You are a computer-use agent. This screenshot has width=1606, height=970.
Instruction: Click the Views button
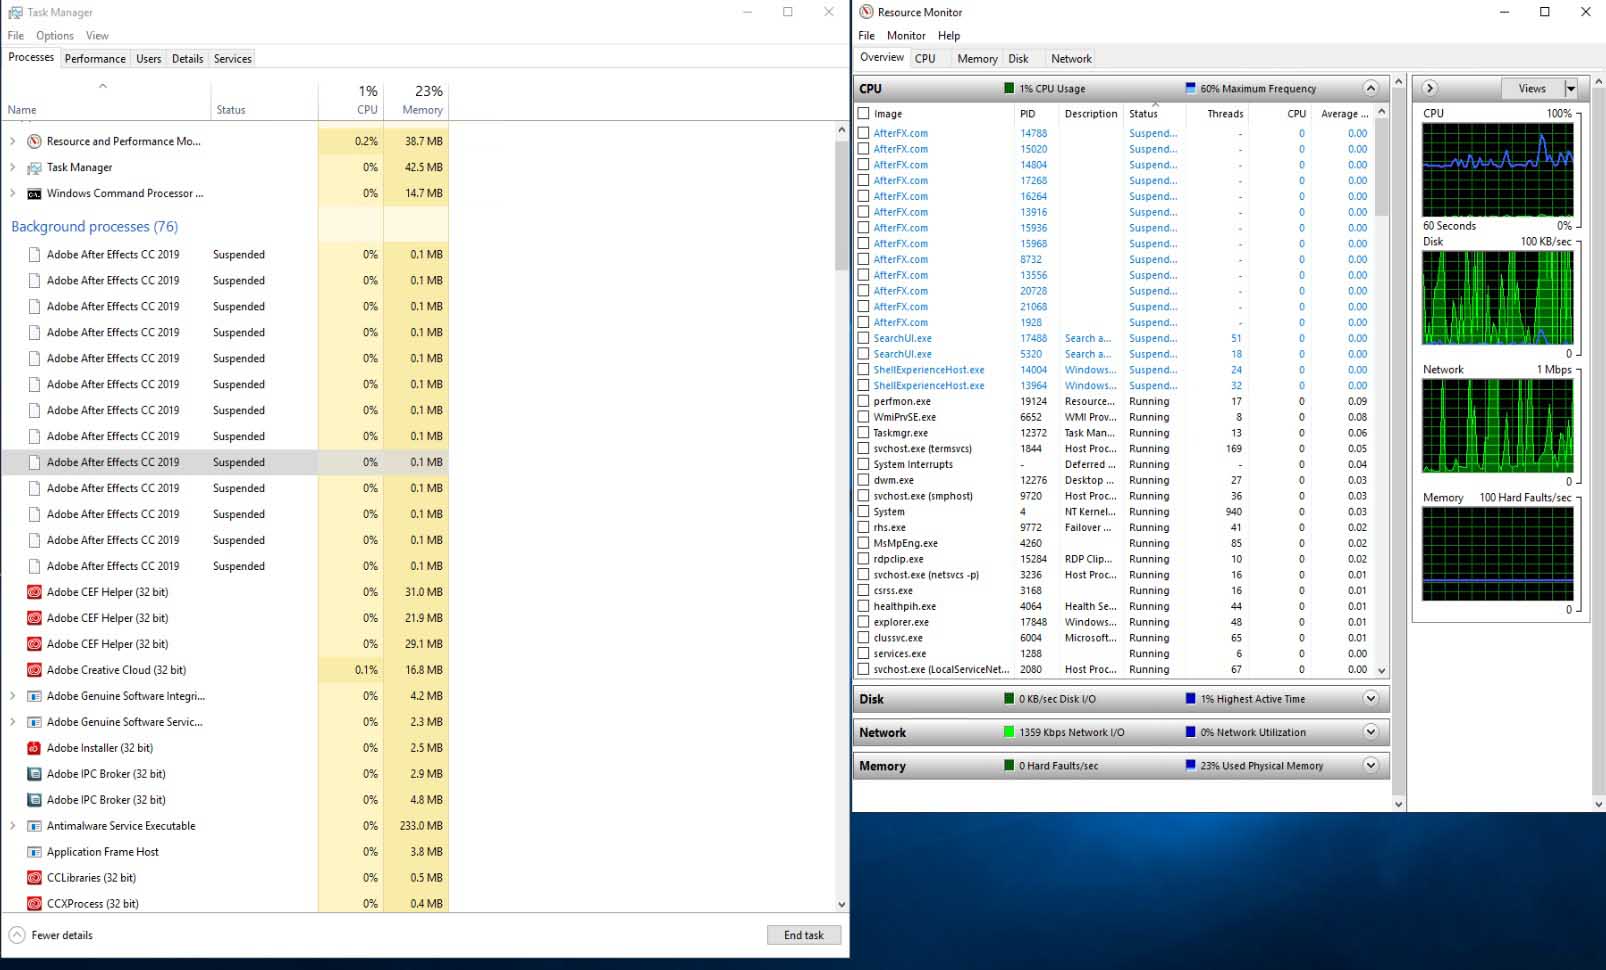click(1532, 88)
